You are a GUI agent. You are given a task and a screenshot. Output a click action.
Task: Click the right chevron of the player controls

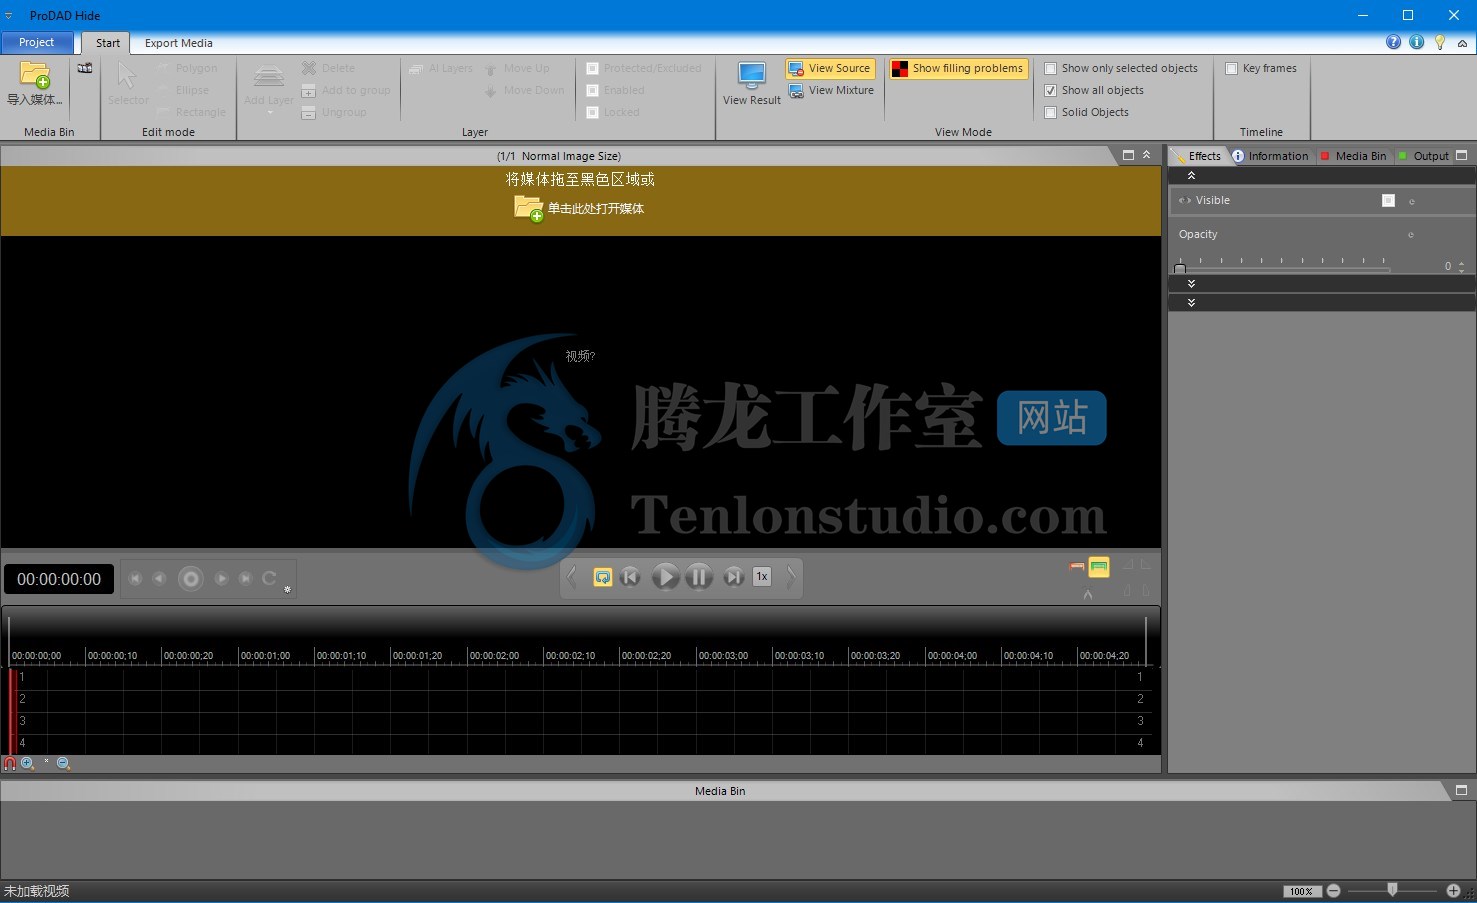click(791, 577)
